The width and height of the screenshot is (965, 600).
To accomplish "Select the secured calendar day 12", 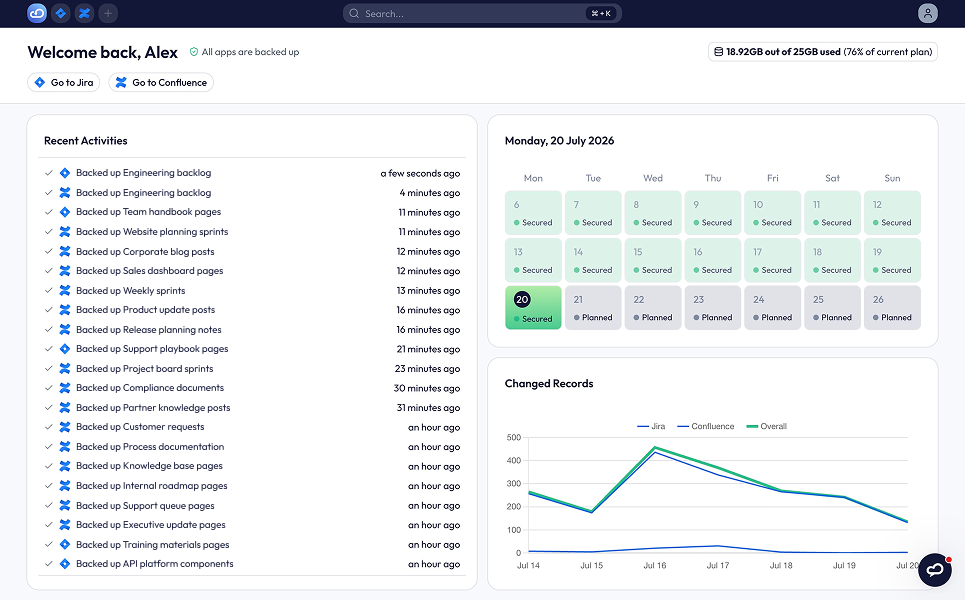I will [x=892, y=213].
